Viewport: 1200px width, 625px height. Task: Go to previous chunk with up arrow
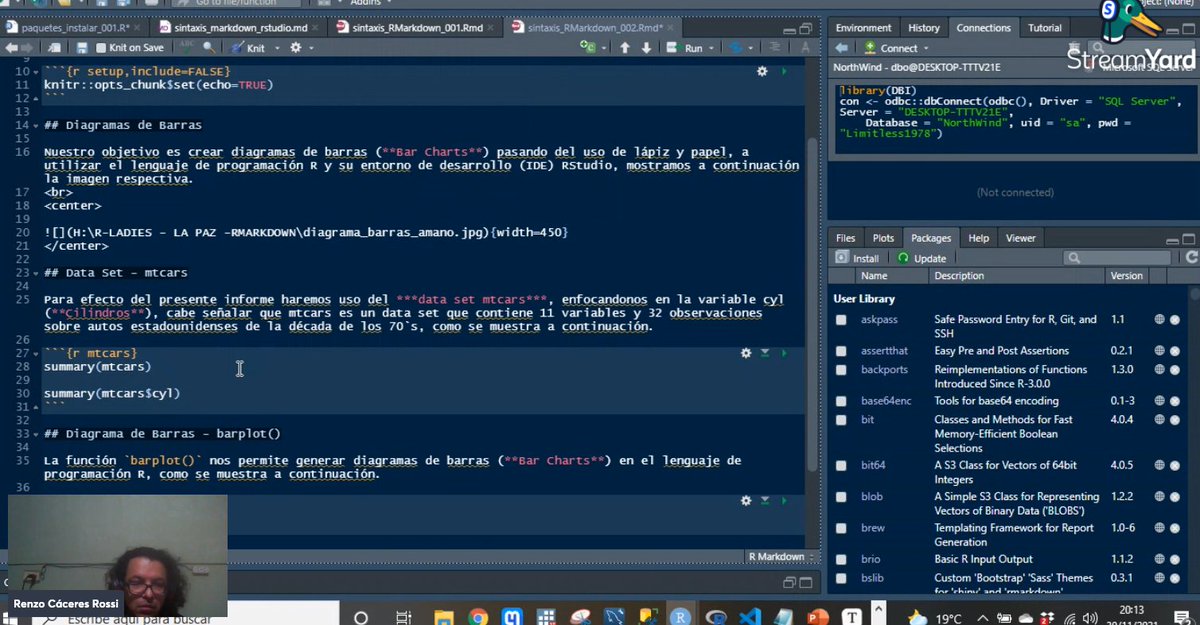click(x=625, y=48)
